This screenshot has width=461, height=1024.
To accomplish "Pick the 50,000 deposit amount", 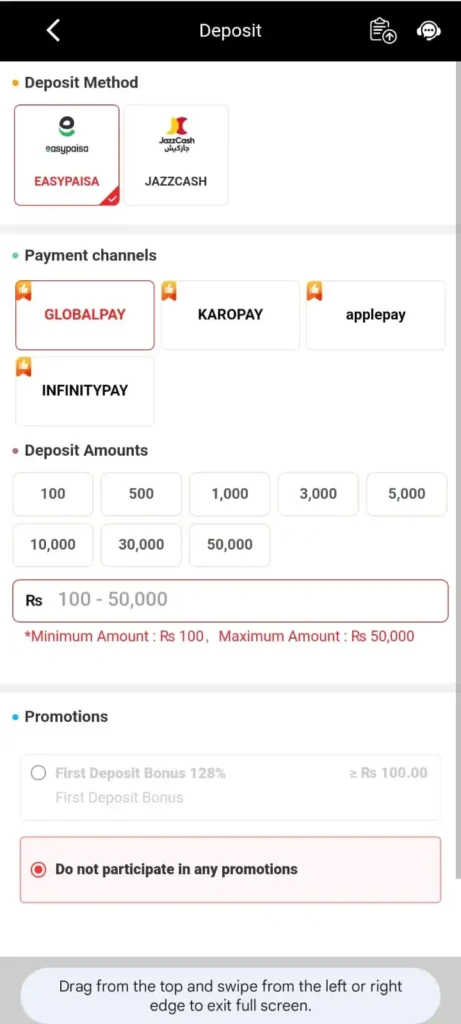I will (230, 545).
